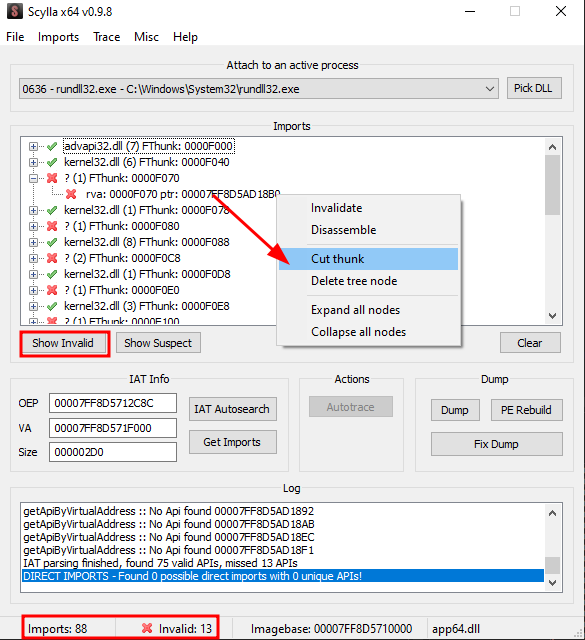Click the Get Imports button
This screenshot has width=585, height=640.
pyautogui.click(x=232, y=442)
